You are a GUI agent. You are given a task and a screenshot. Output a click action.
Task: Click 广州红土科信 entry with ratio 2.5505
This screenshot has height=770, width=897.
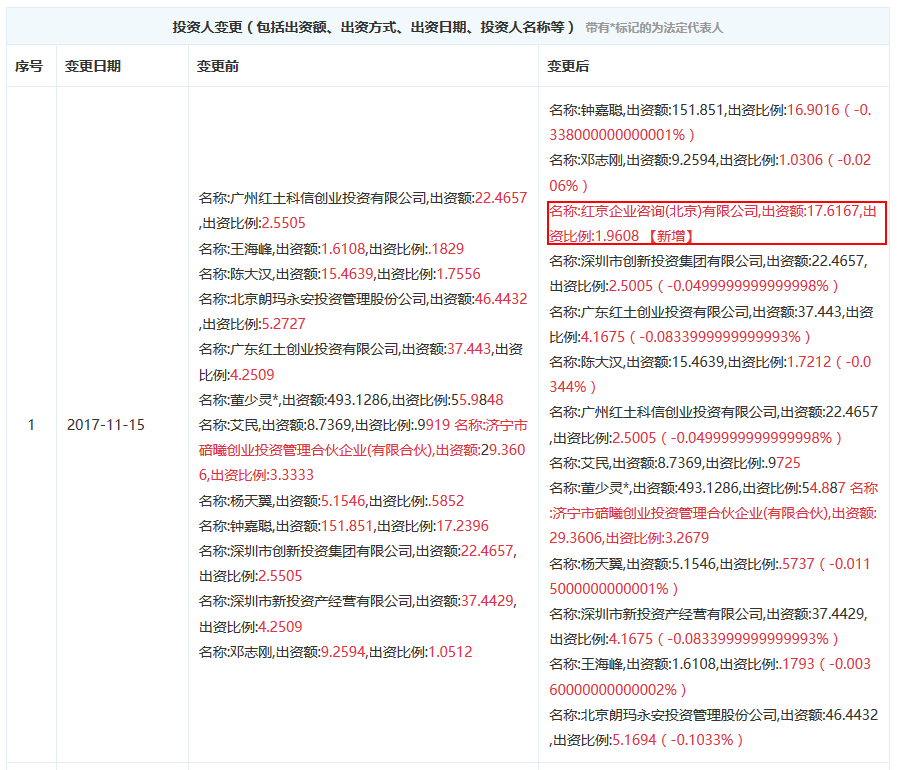click(x=363, y=211)
